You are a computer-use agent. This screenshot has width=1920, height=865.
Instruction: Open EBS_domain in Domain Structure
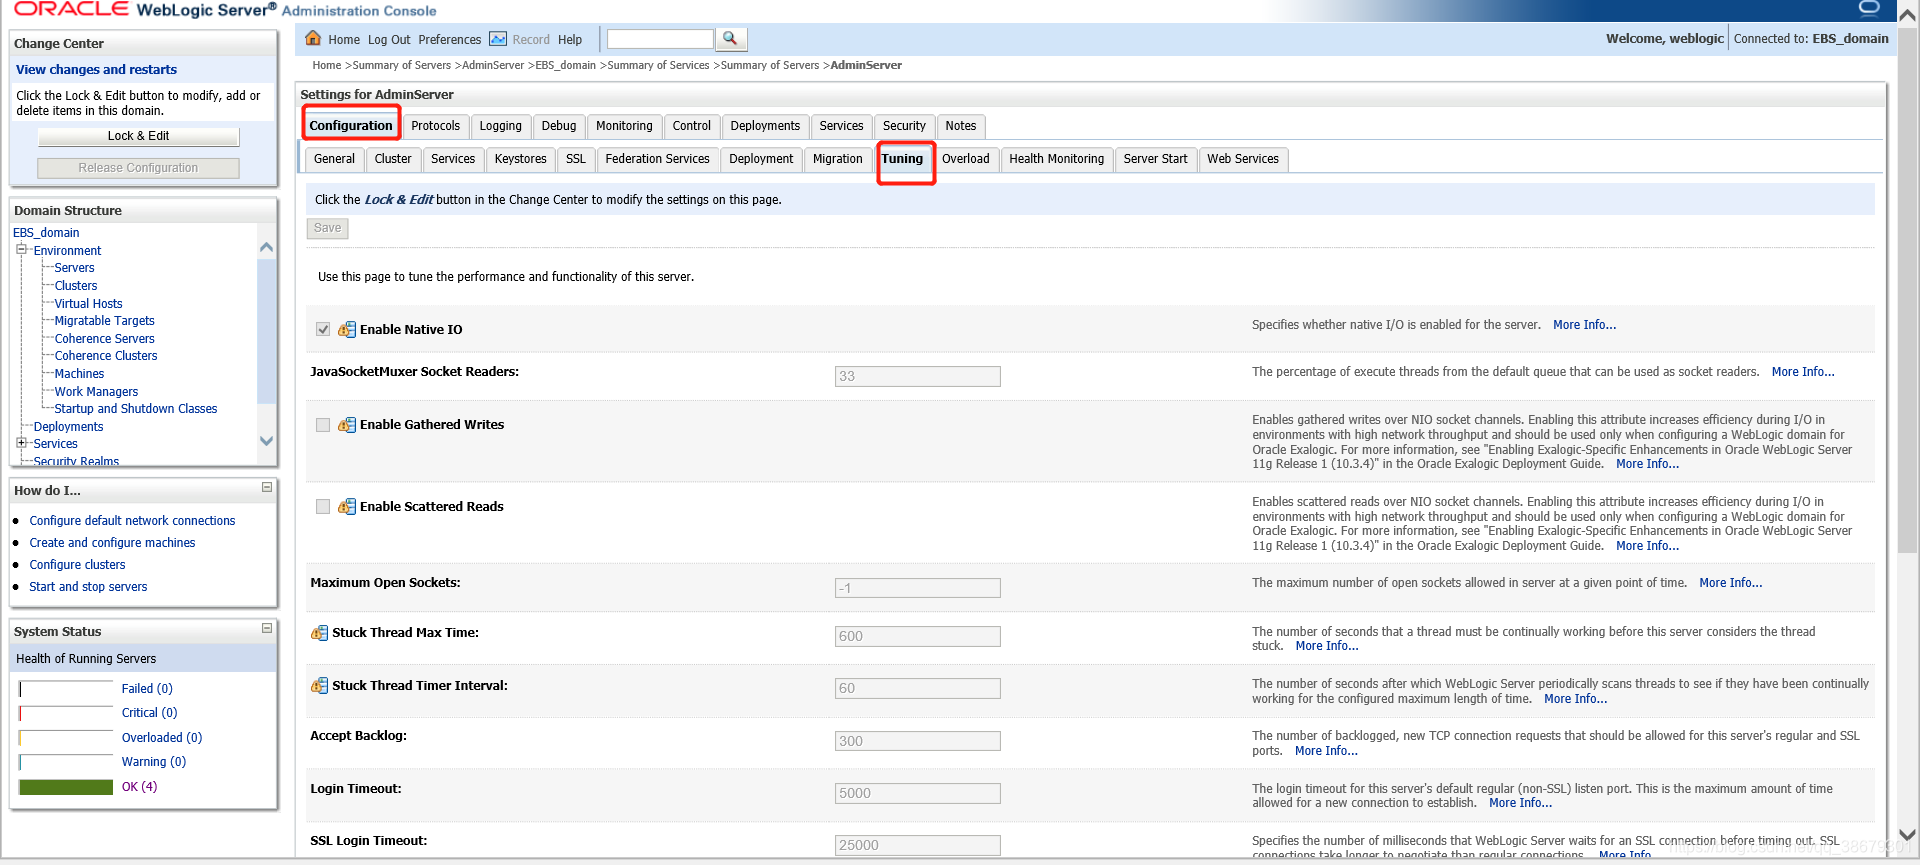click(46, 233)
